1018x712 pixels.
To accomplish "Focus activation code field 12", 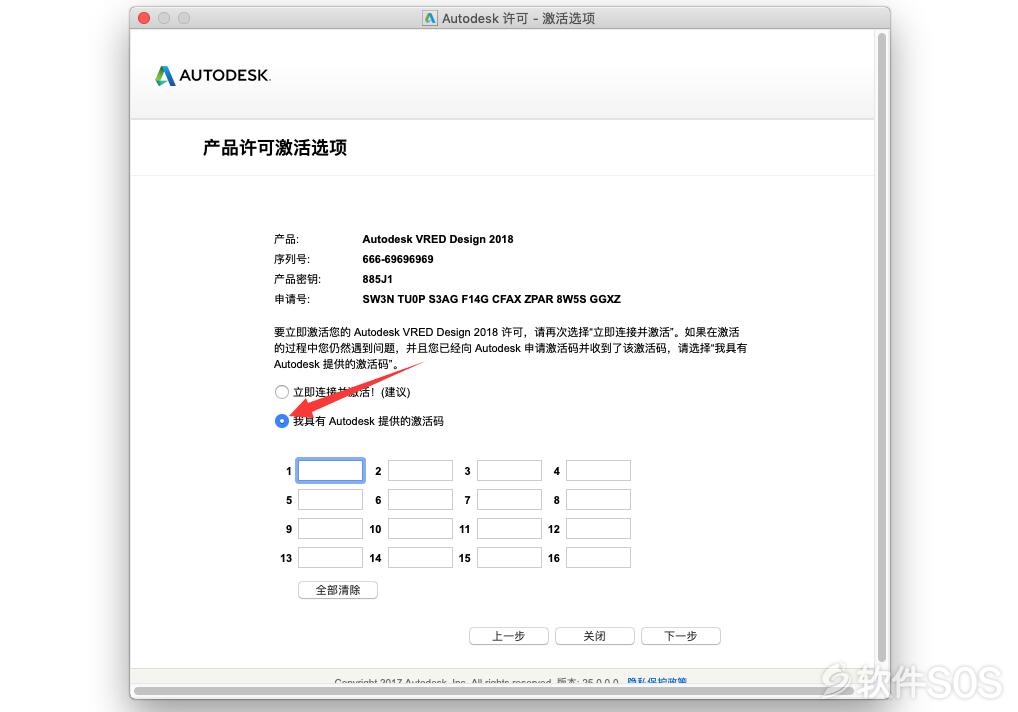I will point(598,529).
